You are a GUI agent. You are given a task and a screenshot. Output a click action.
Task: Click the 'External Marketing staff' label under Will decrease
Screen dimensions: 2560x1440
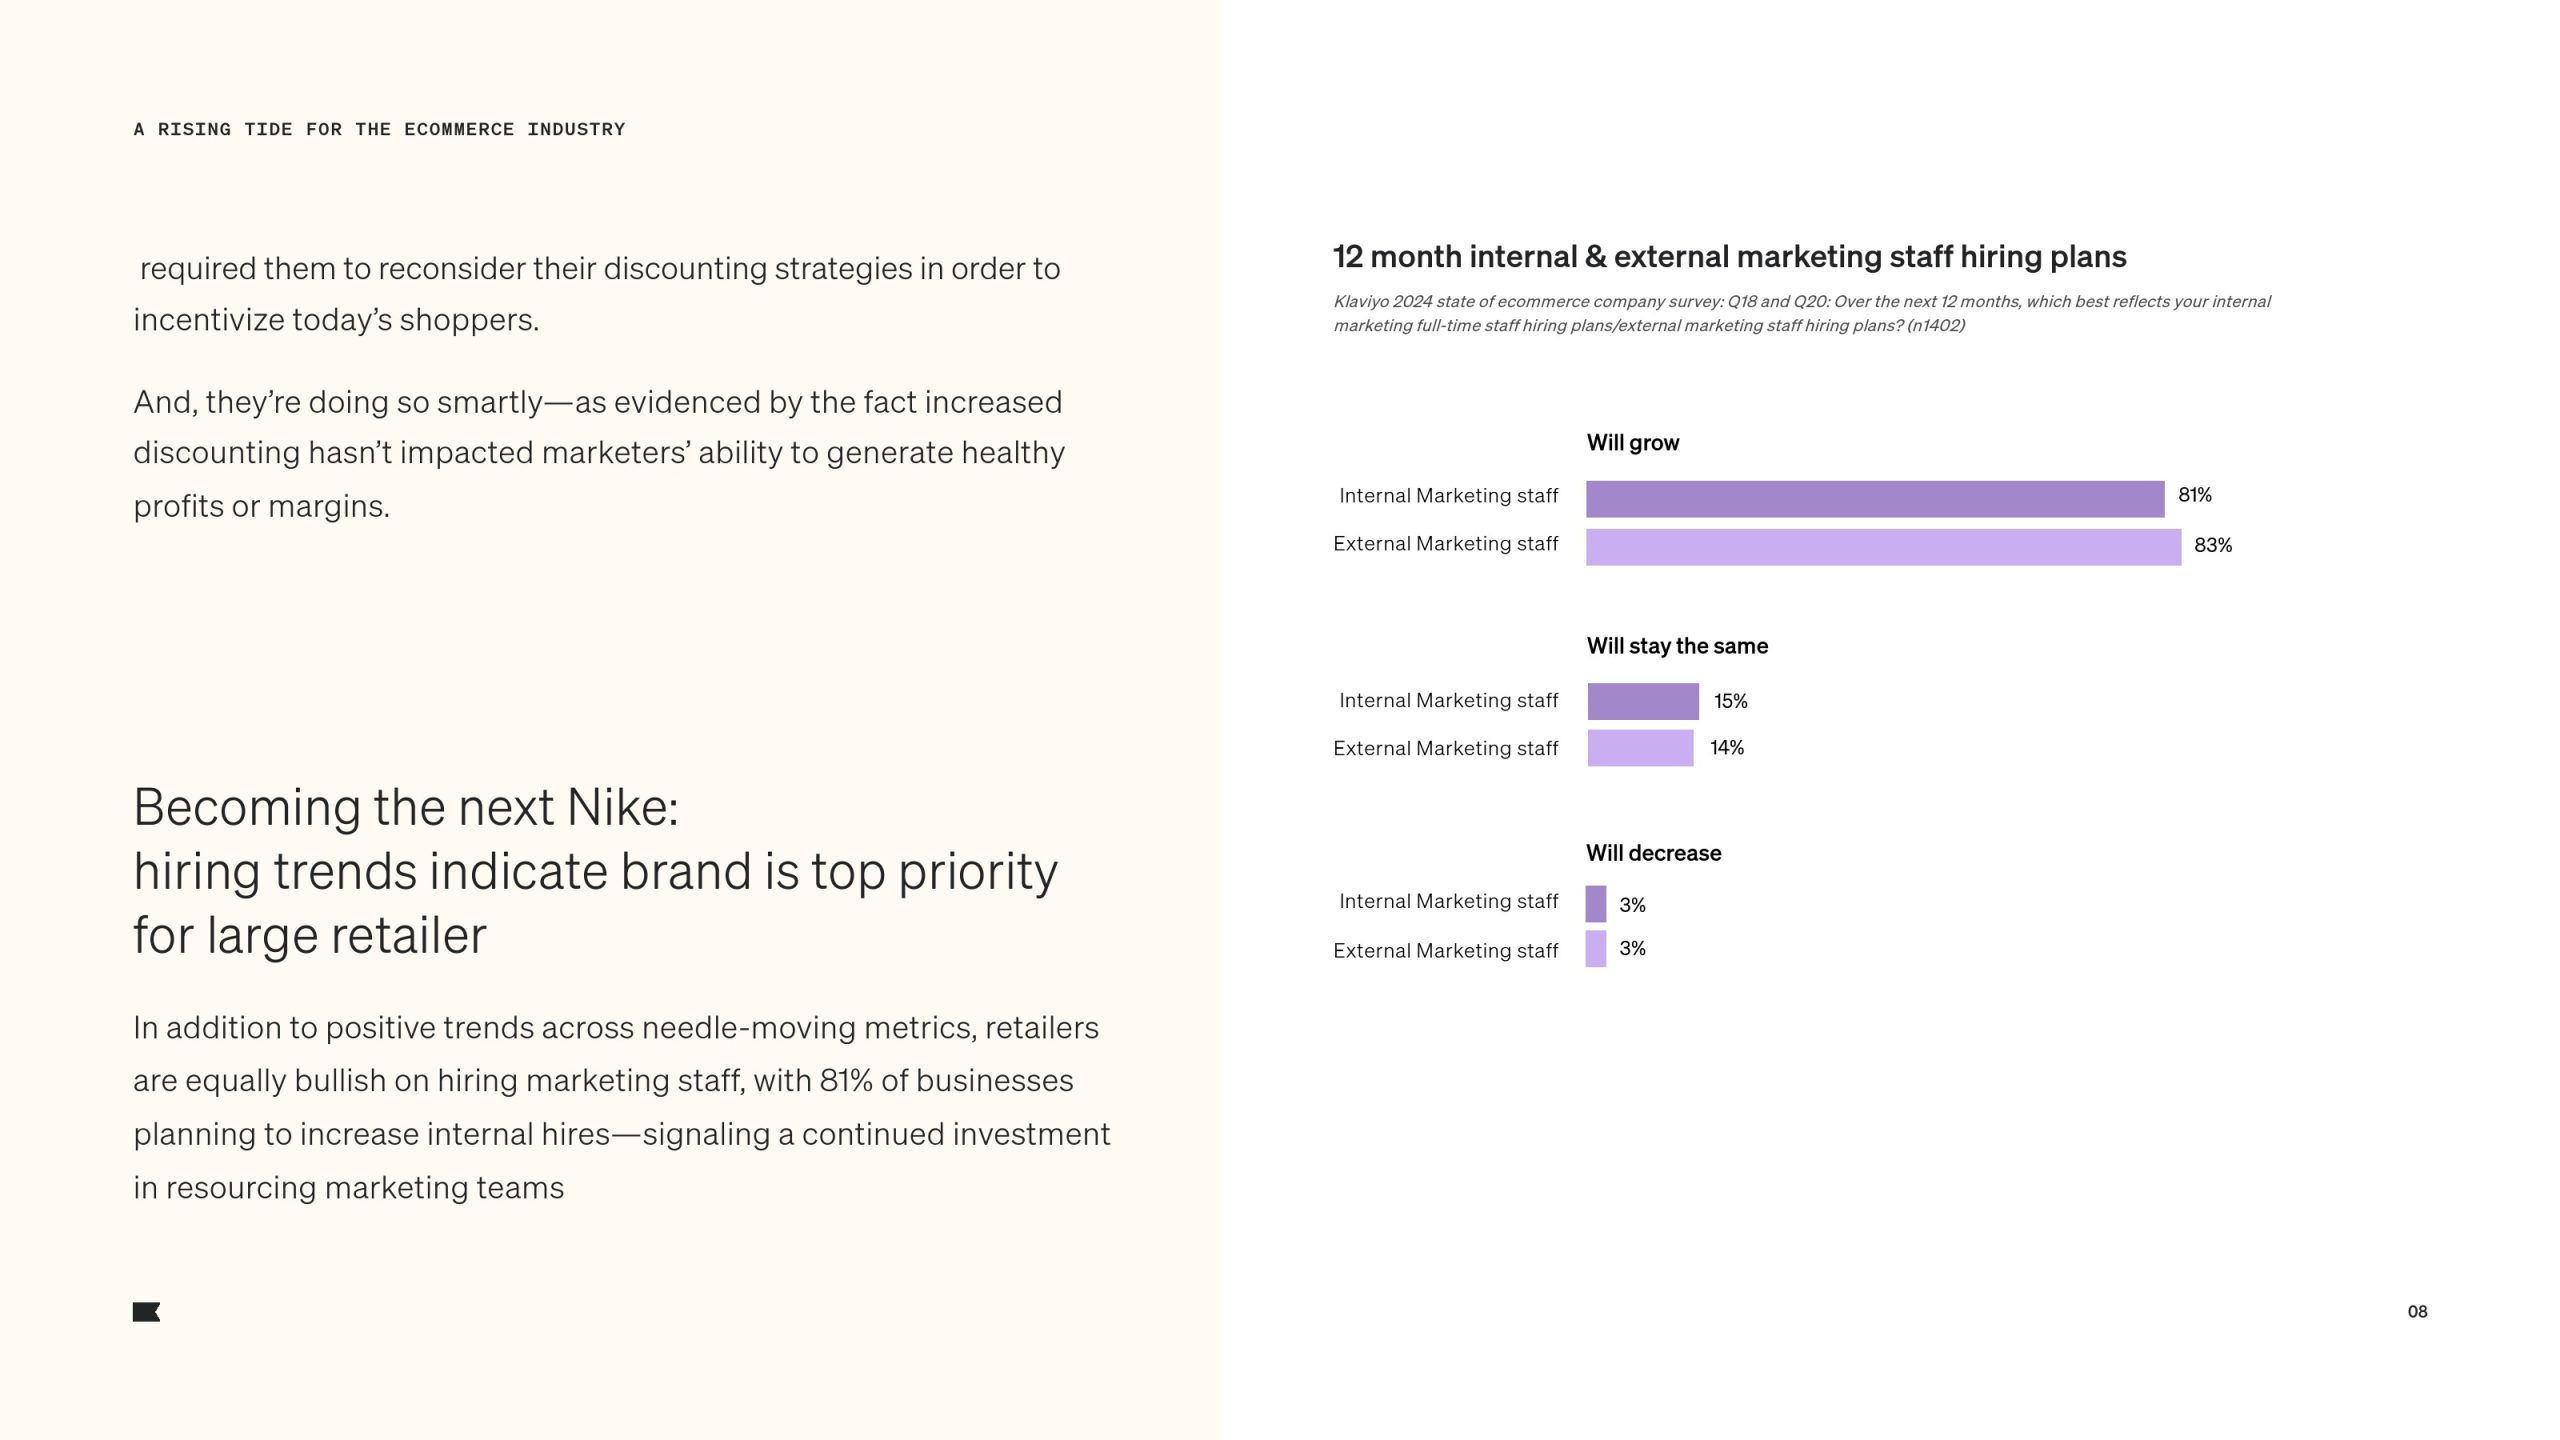(x=1445, y=951)
